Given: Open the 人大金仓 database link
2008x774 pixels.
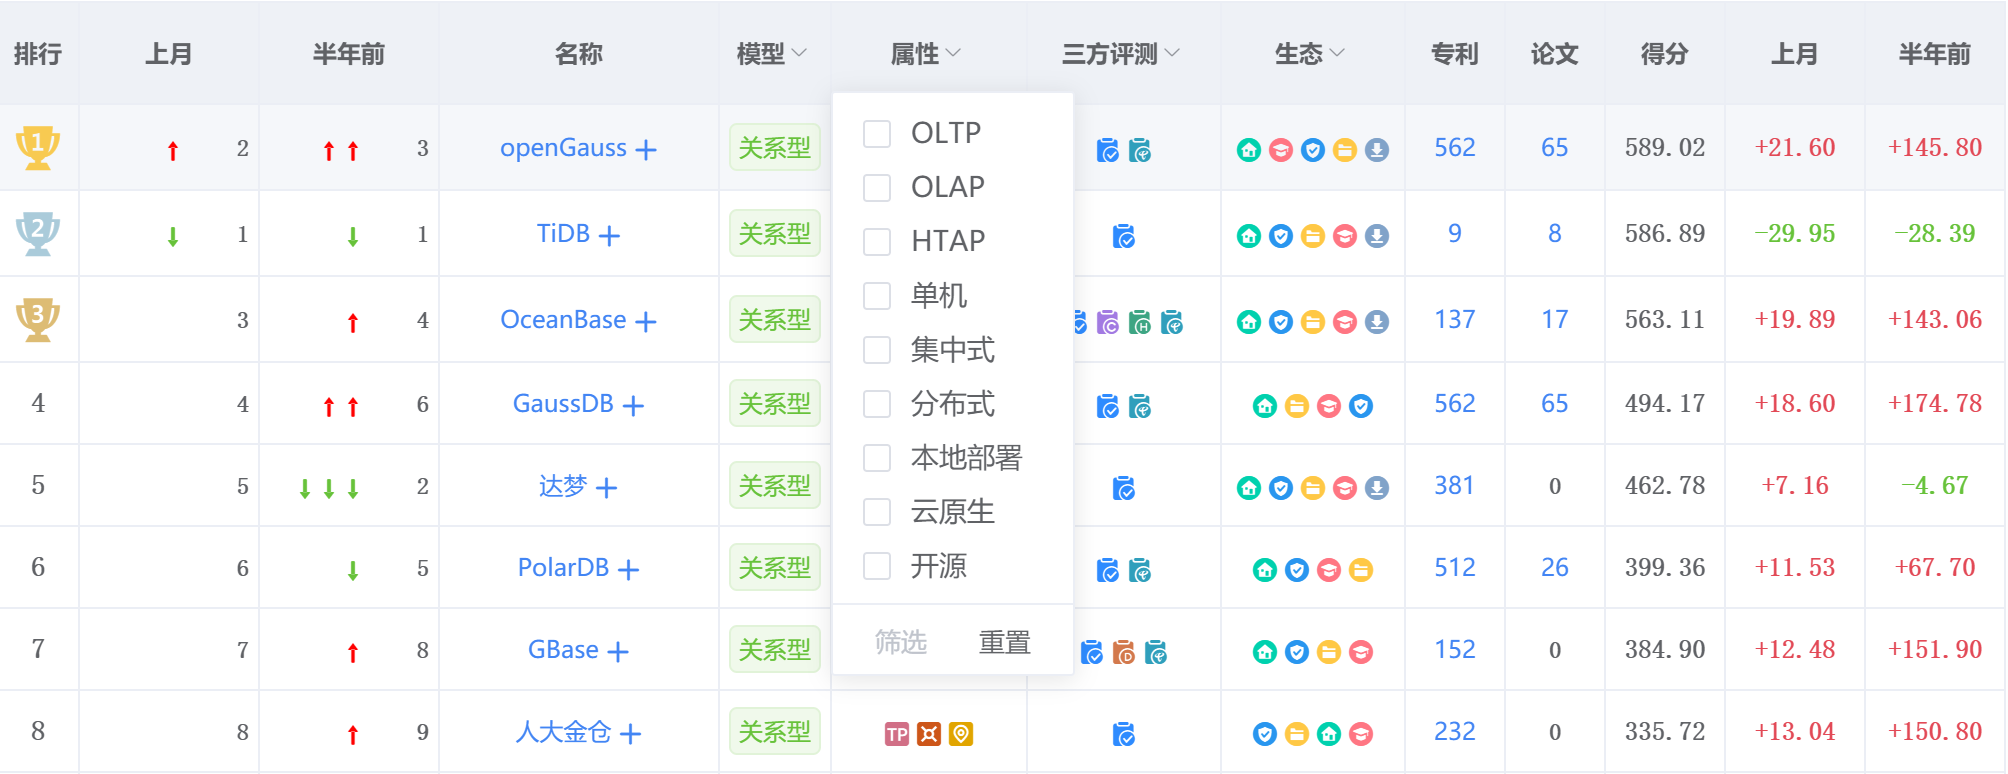Looking at the screenshot, I should click(563, 732).
